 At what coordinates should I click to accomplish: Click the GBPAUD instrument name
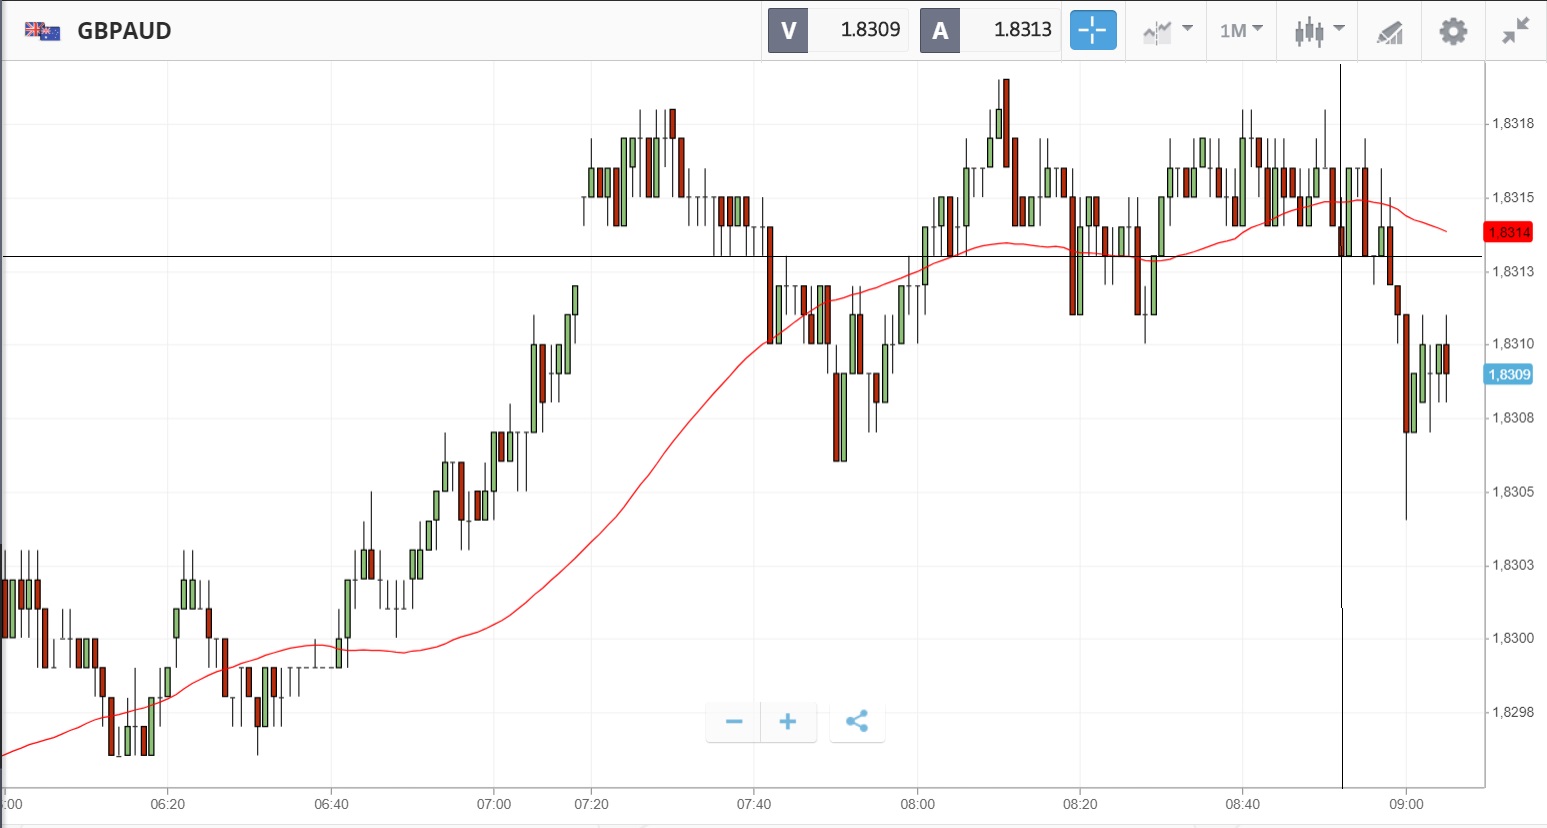click(124, 31)
